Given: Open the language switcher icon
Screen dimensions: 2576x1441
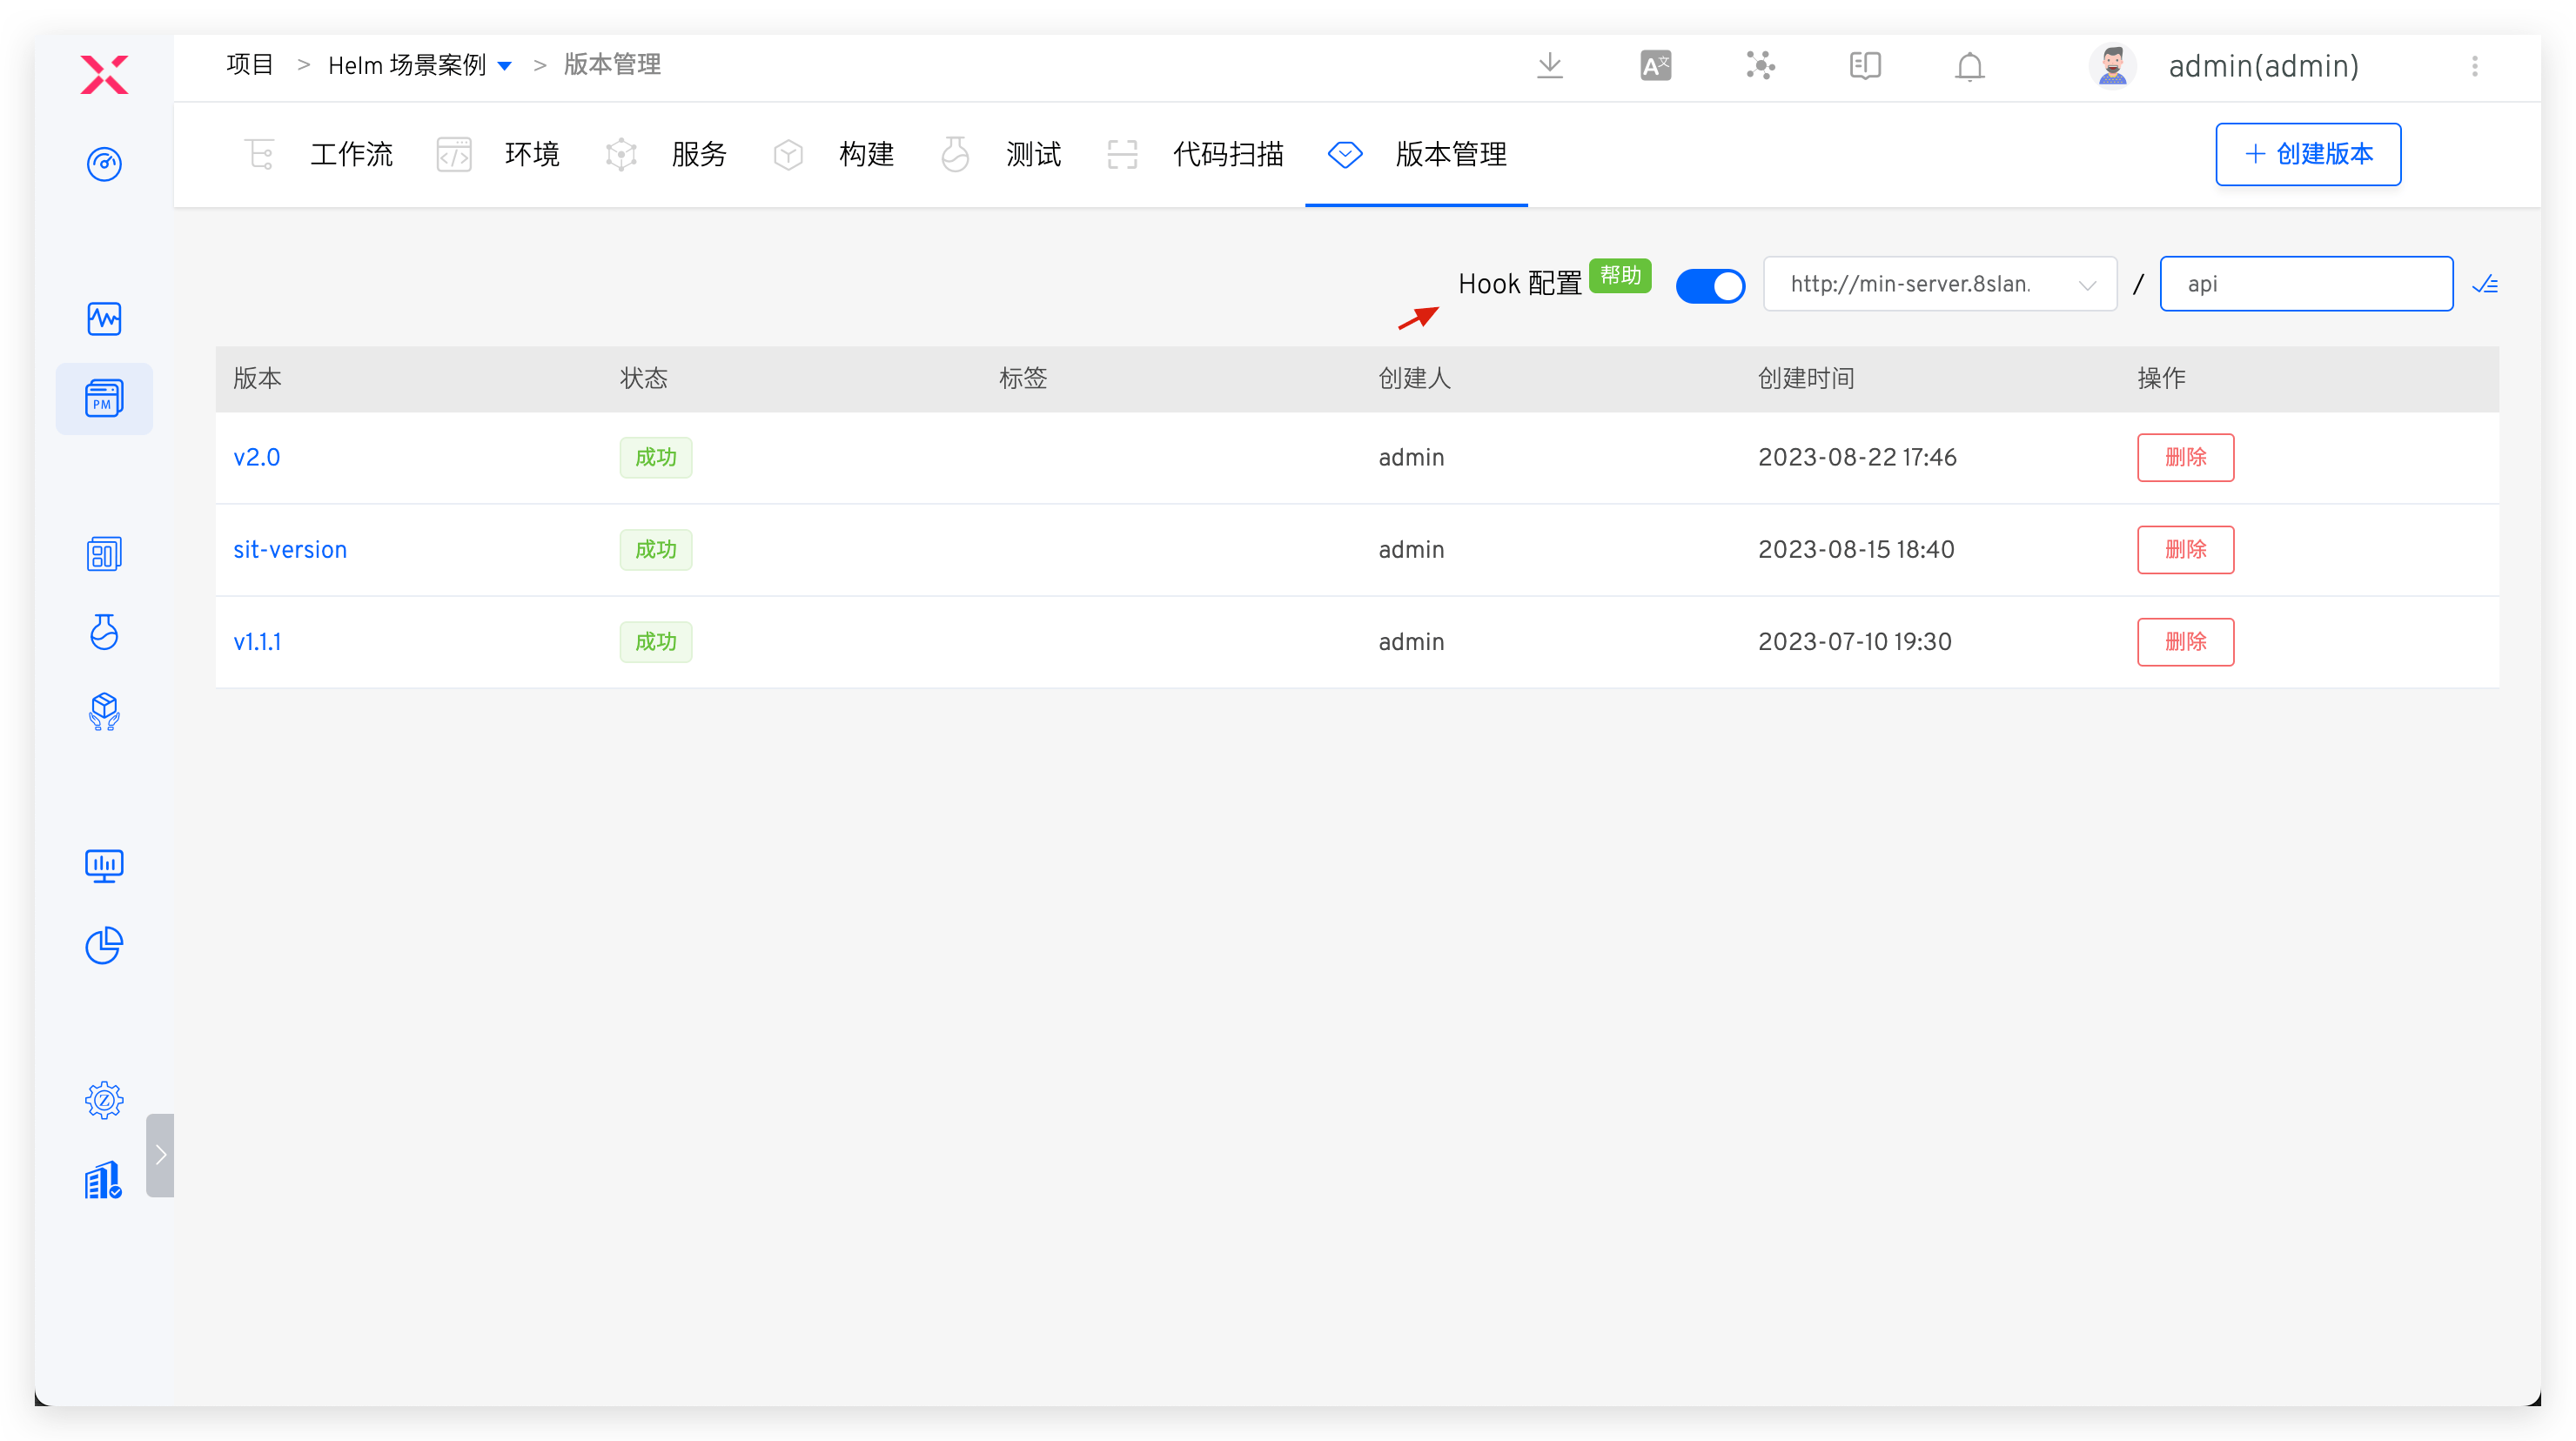Looking at the screenshot, I should pyautogui.click(x=1655, y=65).
